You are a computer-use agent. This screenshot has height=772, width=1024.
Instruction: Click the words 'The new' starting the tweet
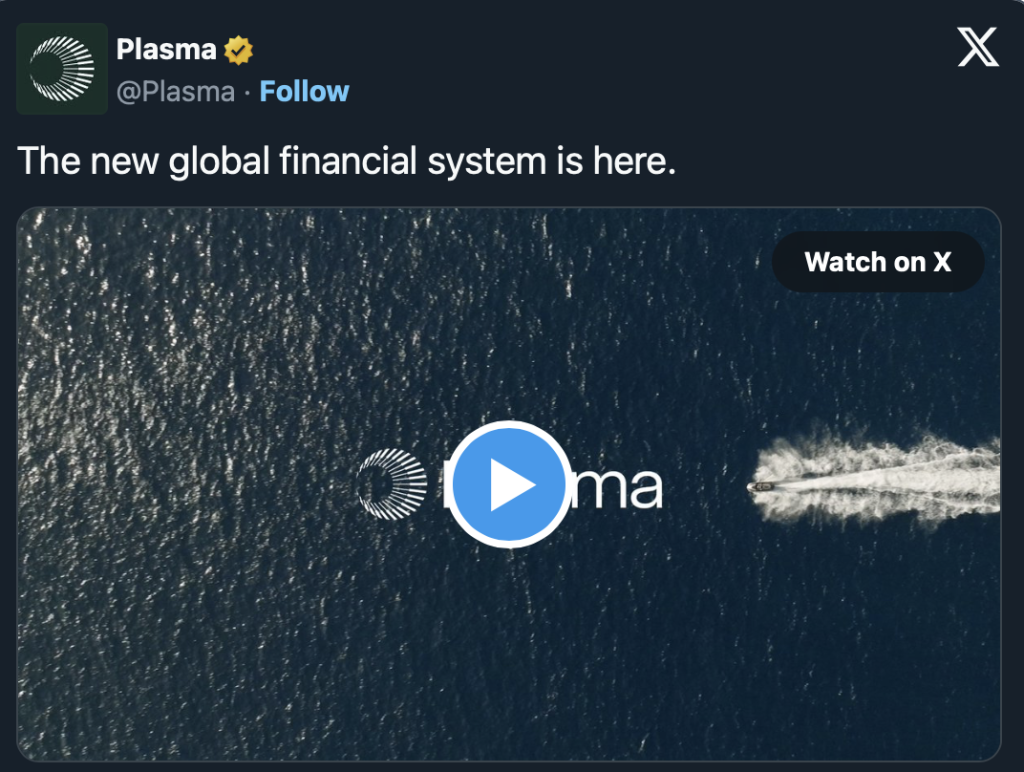pyautogui.click(x=88, y=161)
